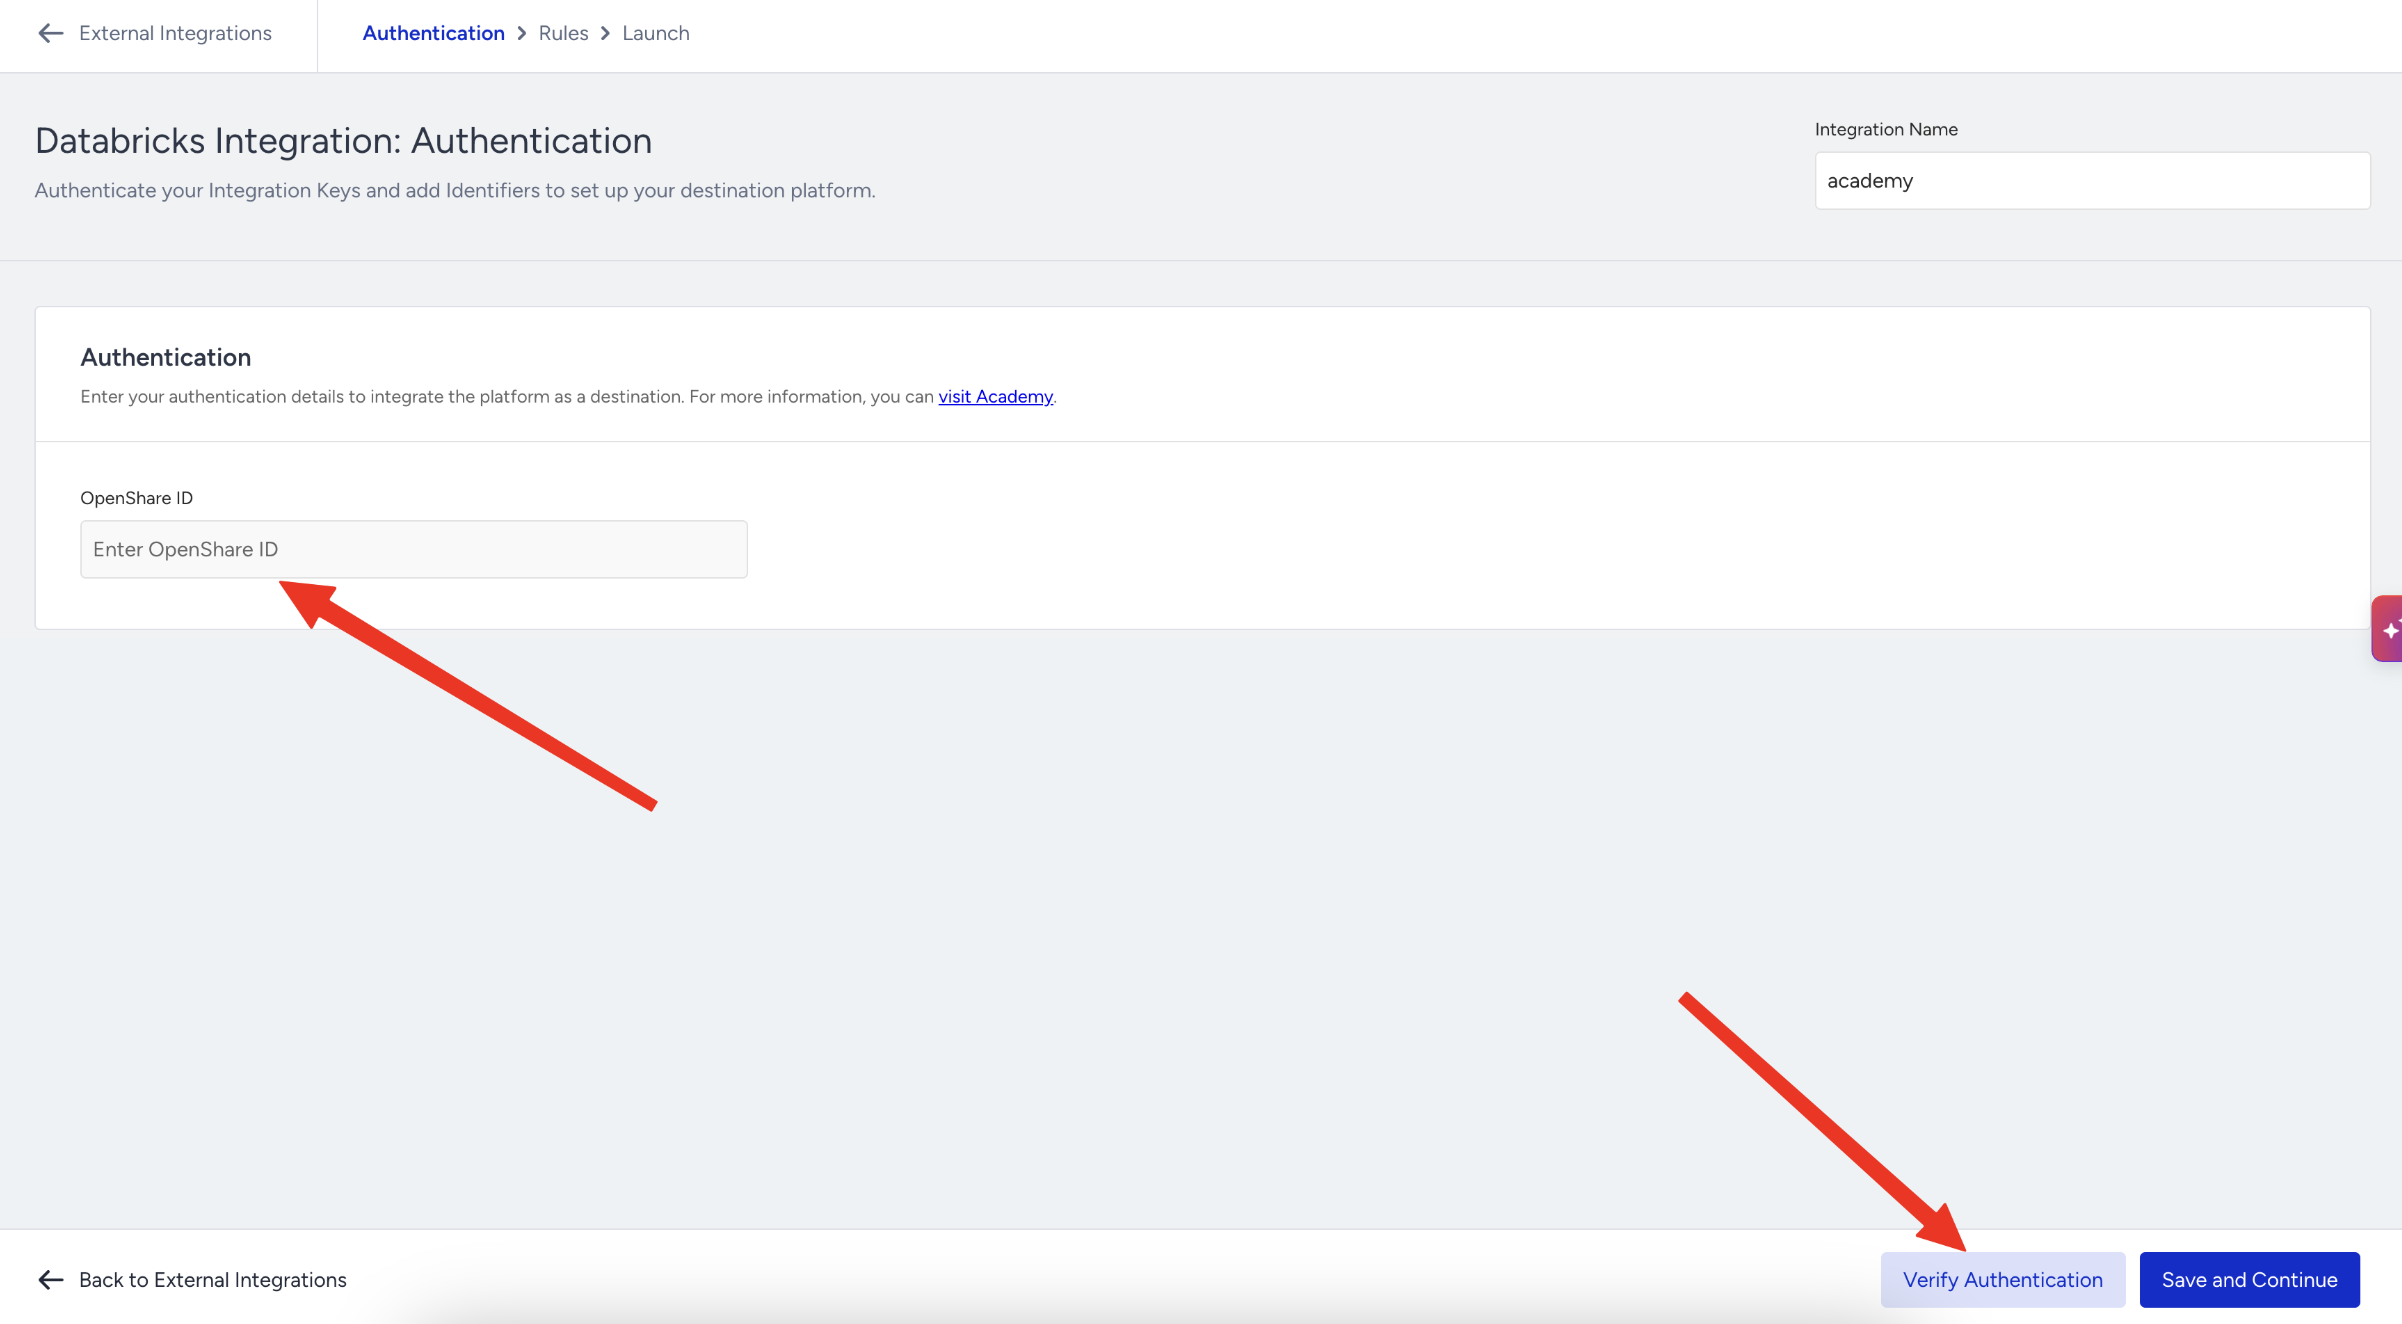Image resolution: width=2402 pixels, height=1324 pixels.
Task: Click the OpenShare ID field label
Action: click(136, 498)
